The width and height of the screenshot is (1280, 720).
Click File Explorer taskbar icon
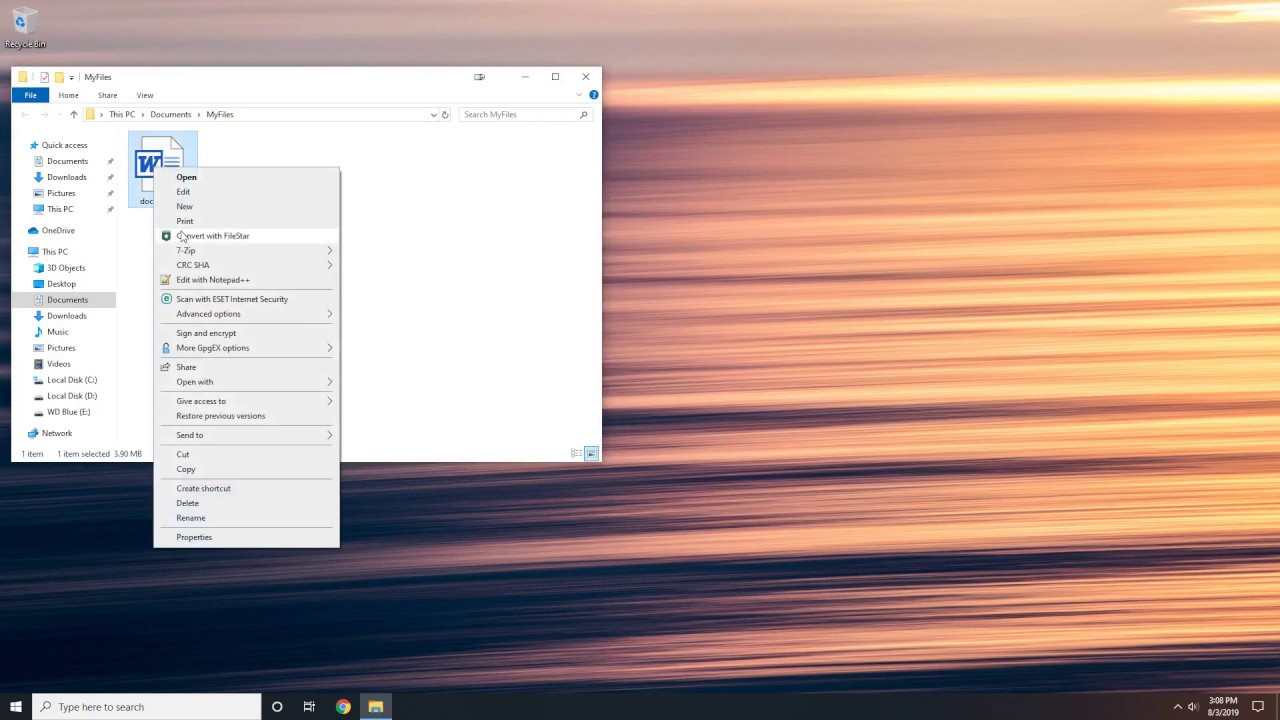(x=376, y=707)
